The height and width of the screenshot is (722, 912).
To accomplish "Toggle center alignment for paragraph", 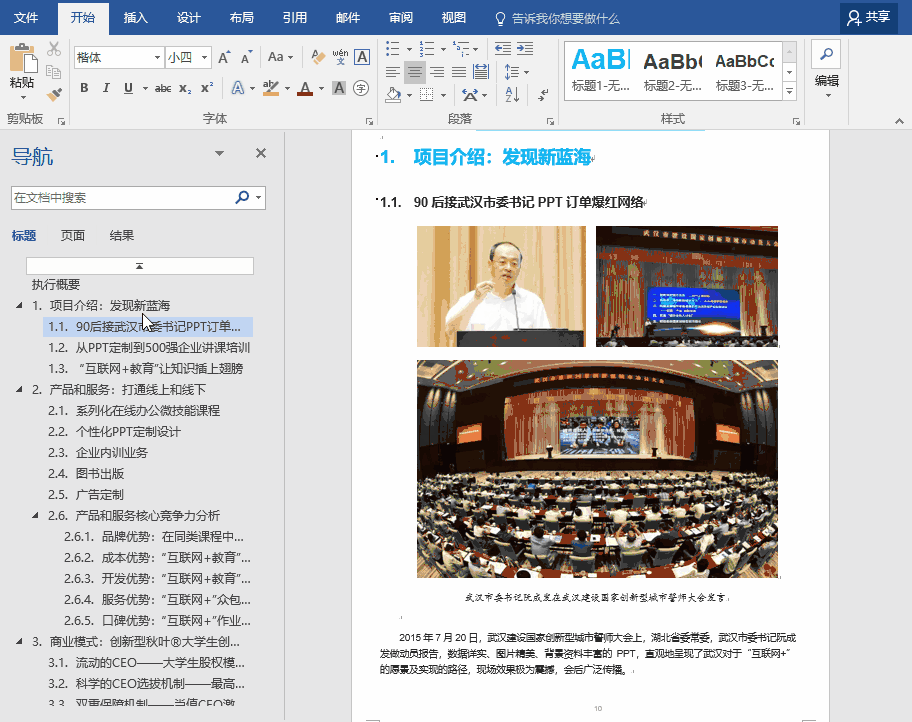I will click(413, 72).
